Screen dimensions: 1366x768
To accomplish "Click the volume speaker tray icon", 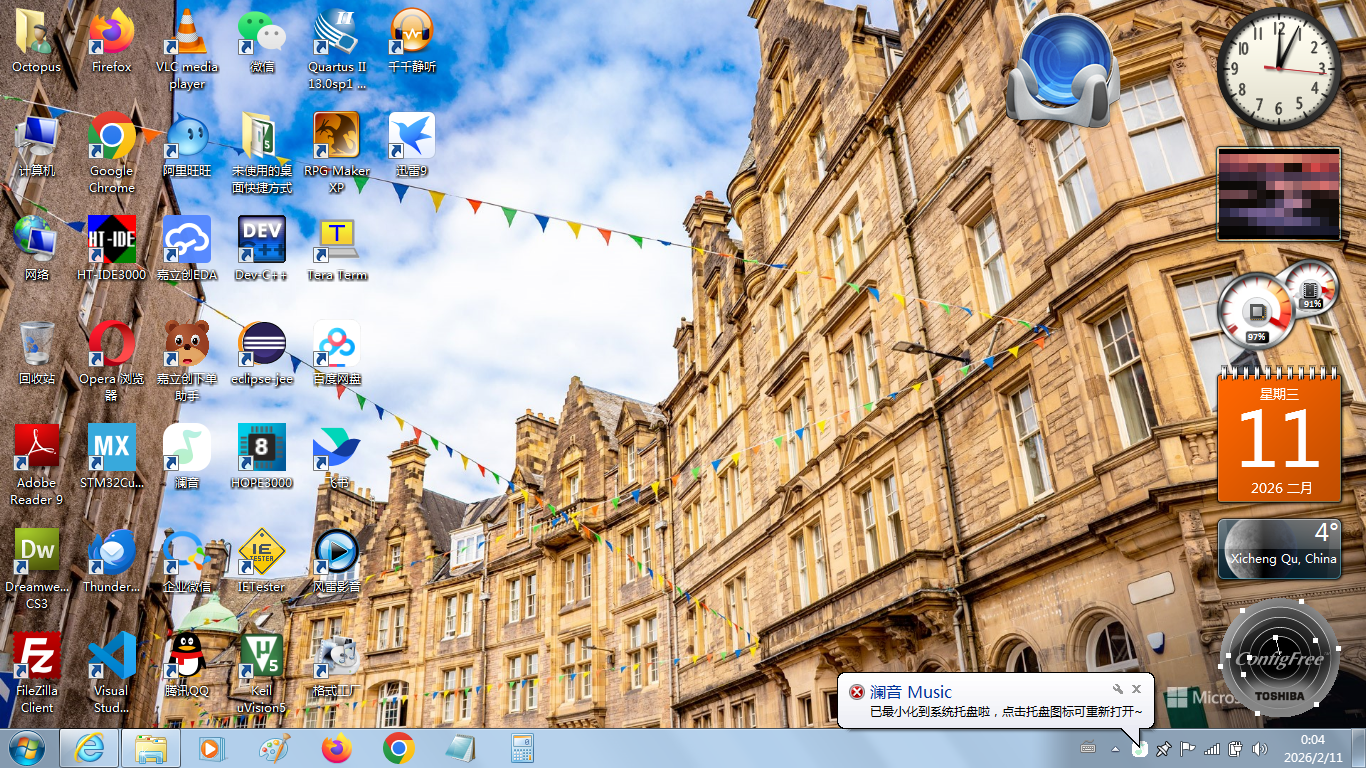I will click(1259, 748).
